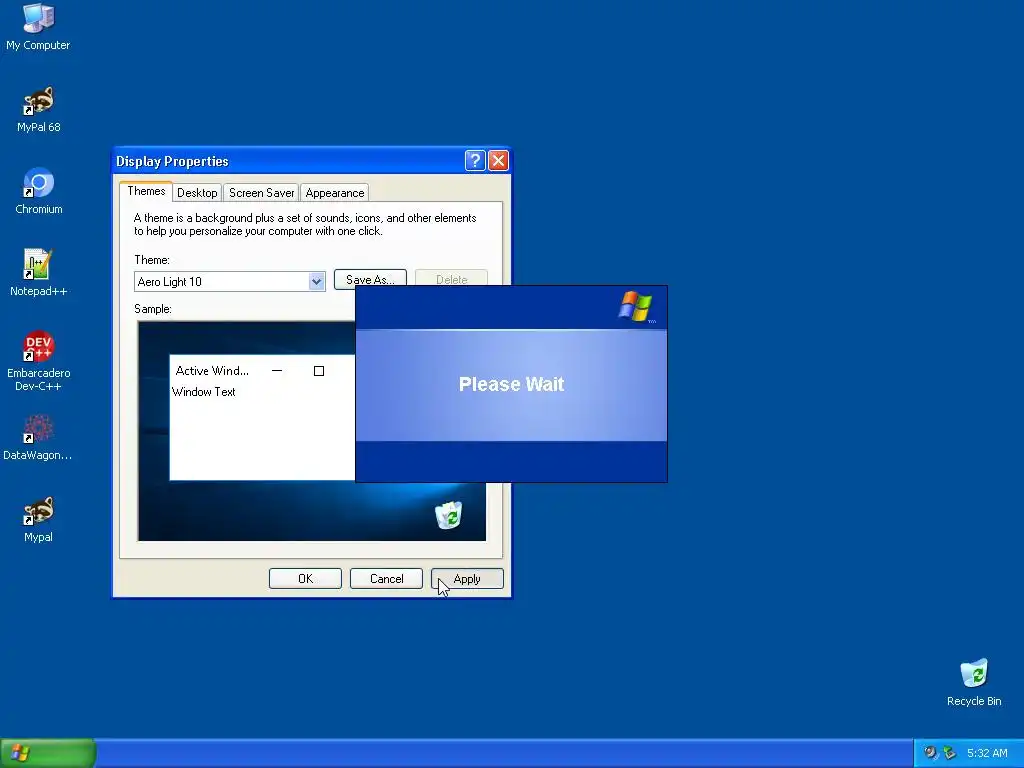
Task: Select the DataWagon desktop shortcut
Action: (38, 437)
